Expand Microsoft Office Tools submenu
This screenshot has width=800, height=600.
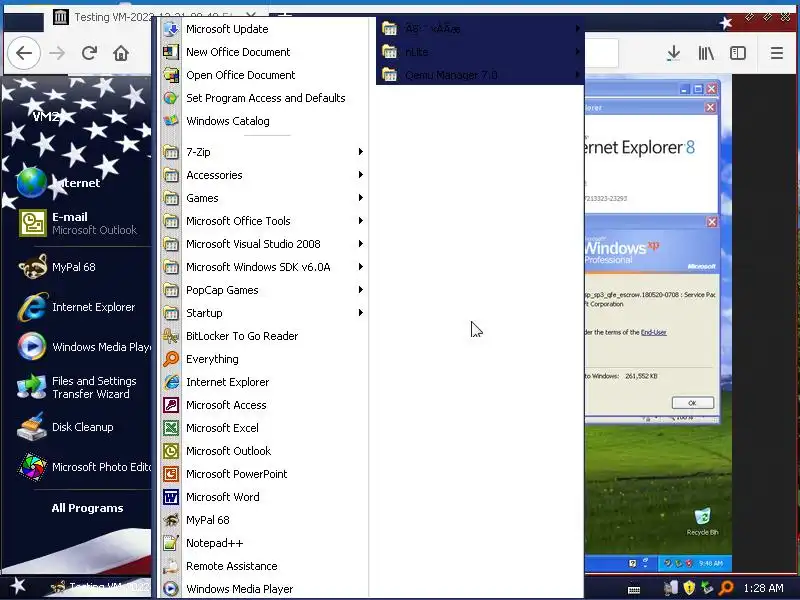coord(263,220)
